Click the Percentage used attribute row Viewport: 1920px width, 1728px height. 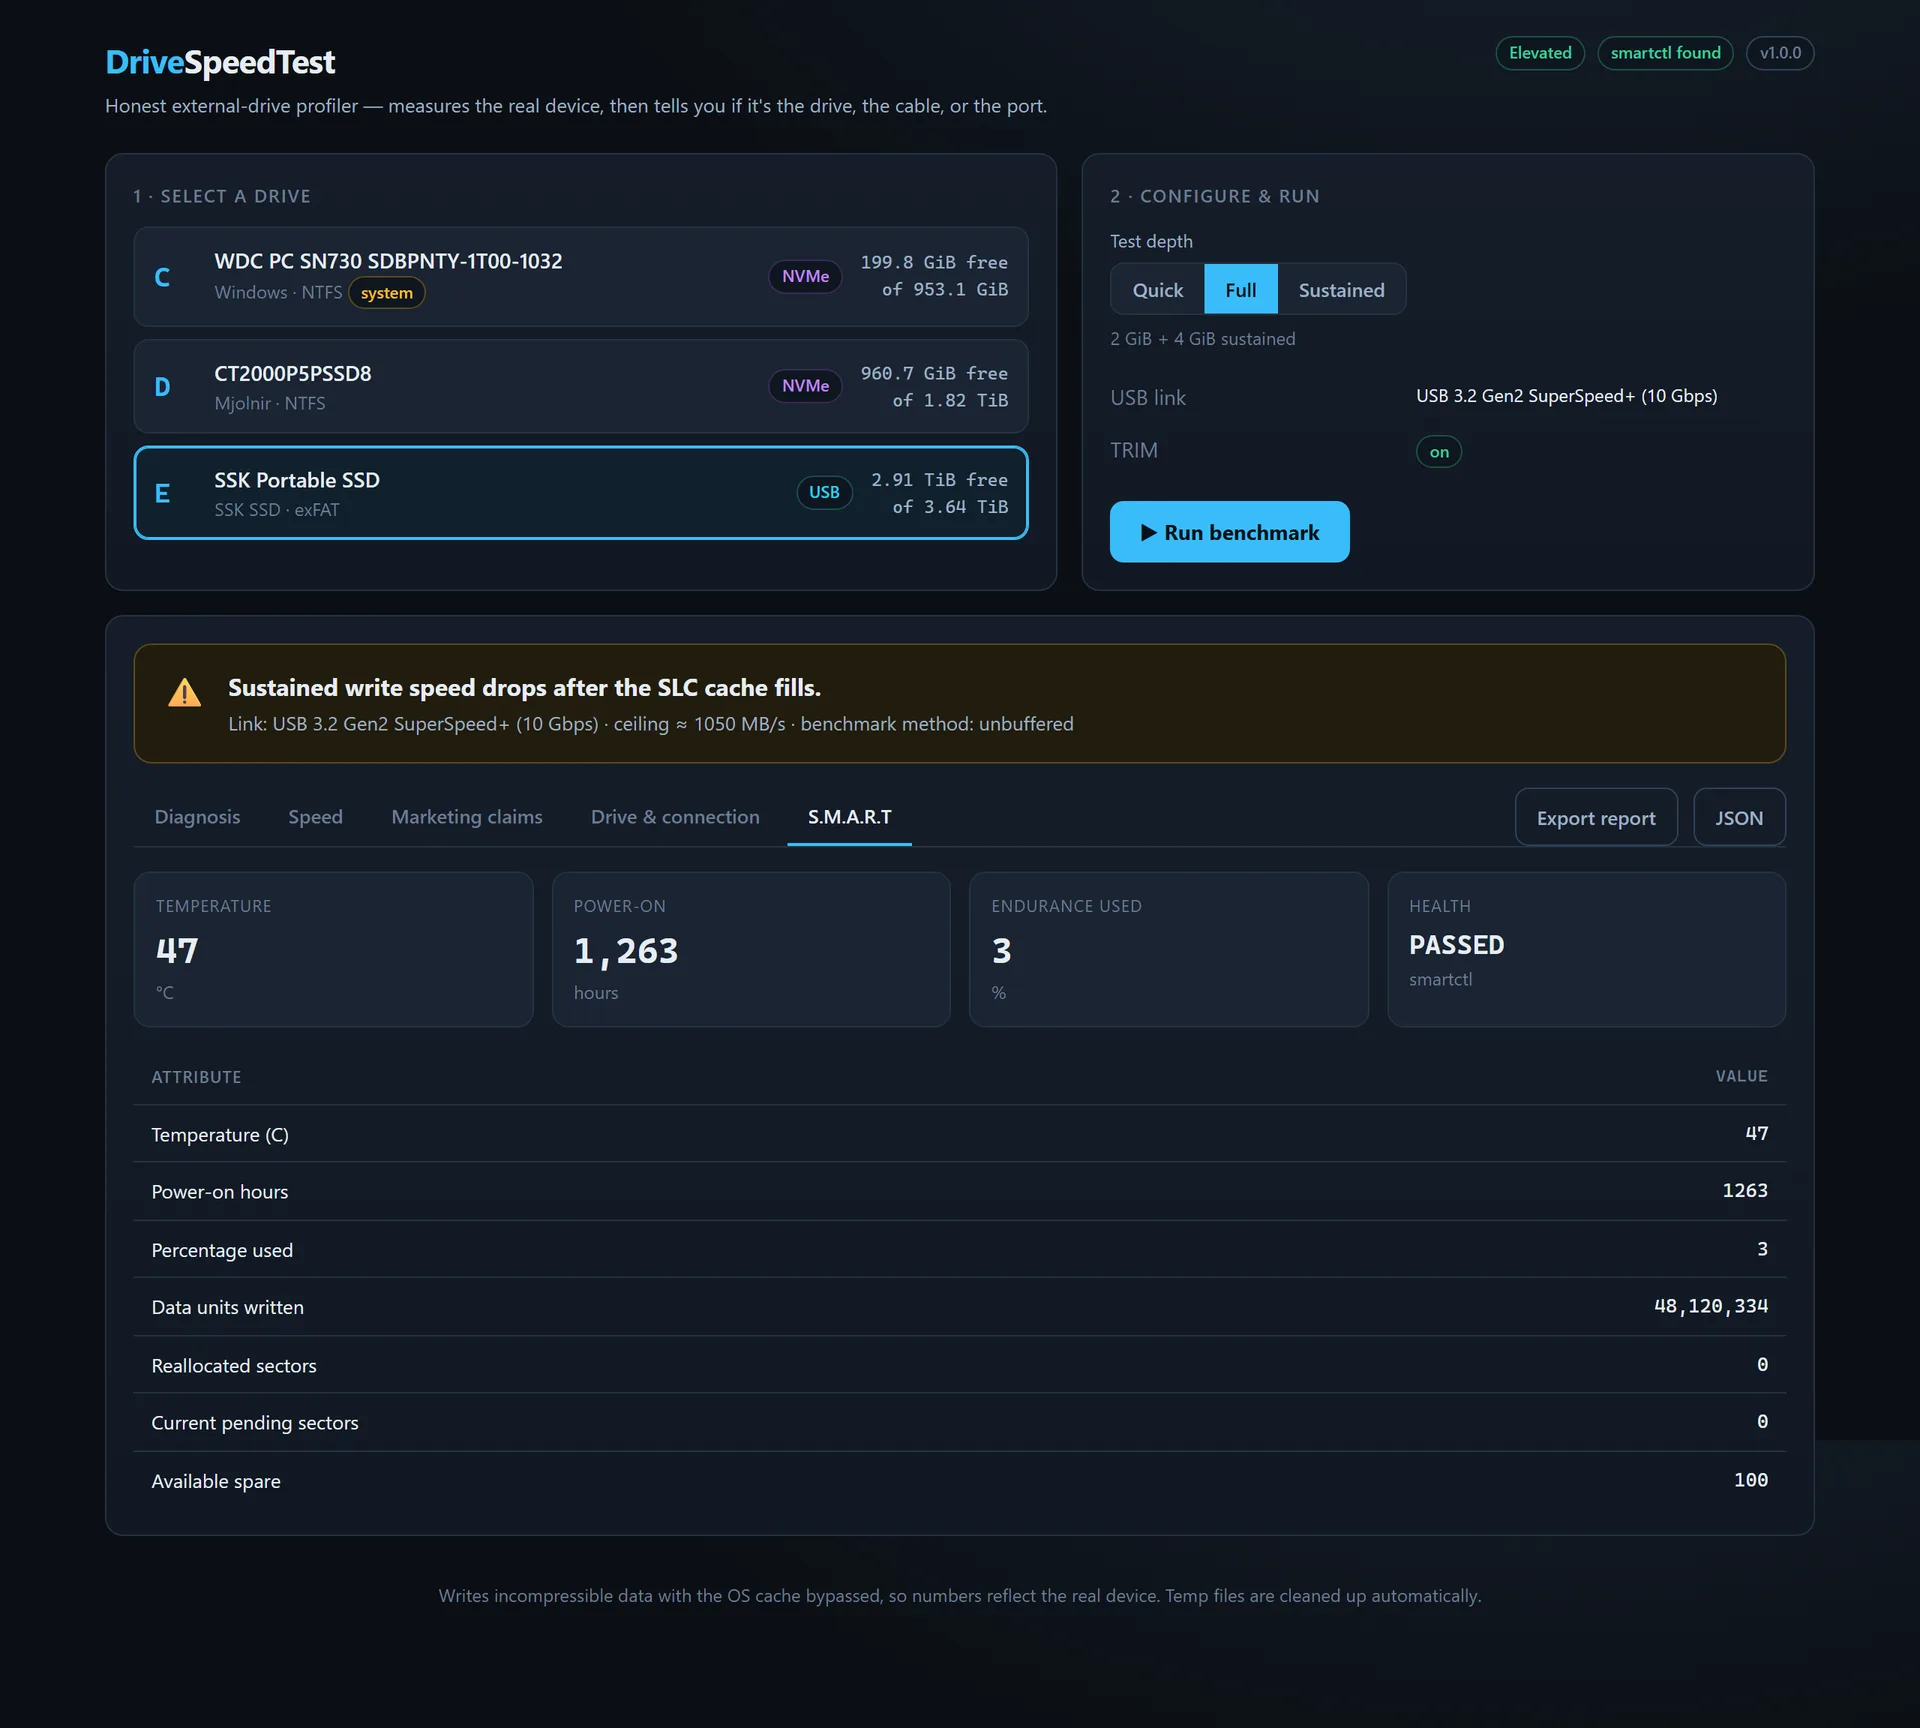(960, 1250)
